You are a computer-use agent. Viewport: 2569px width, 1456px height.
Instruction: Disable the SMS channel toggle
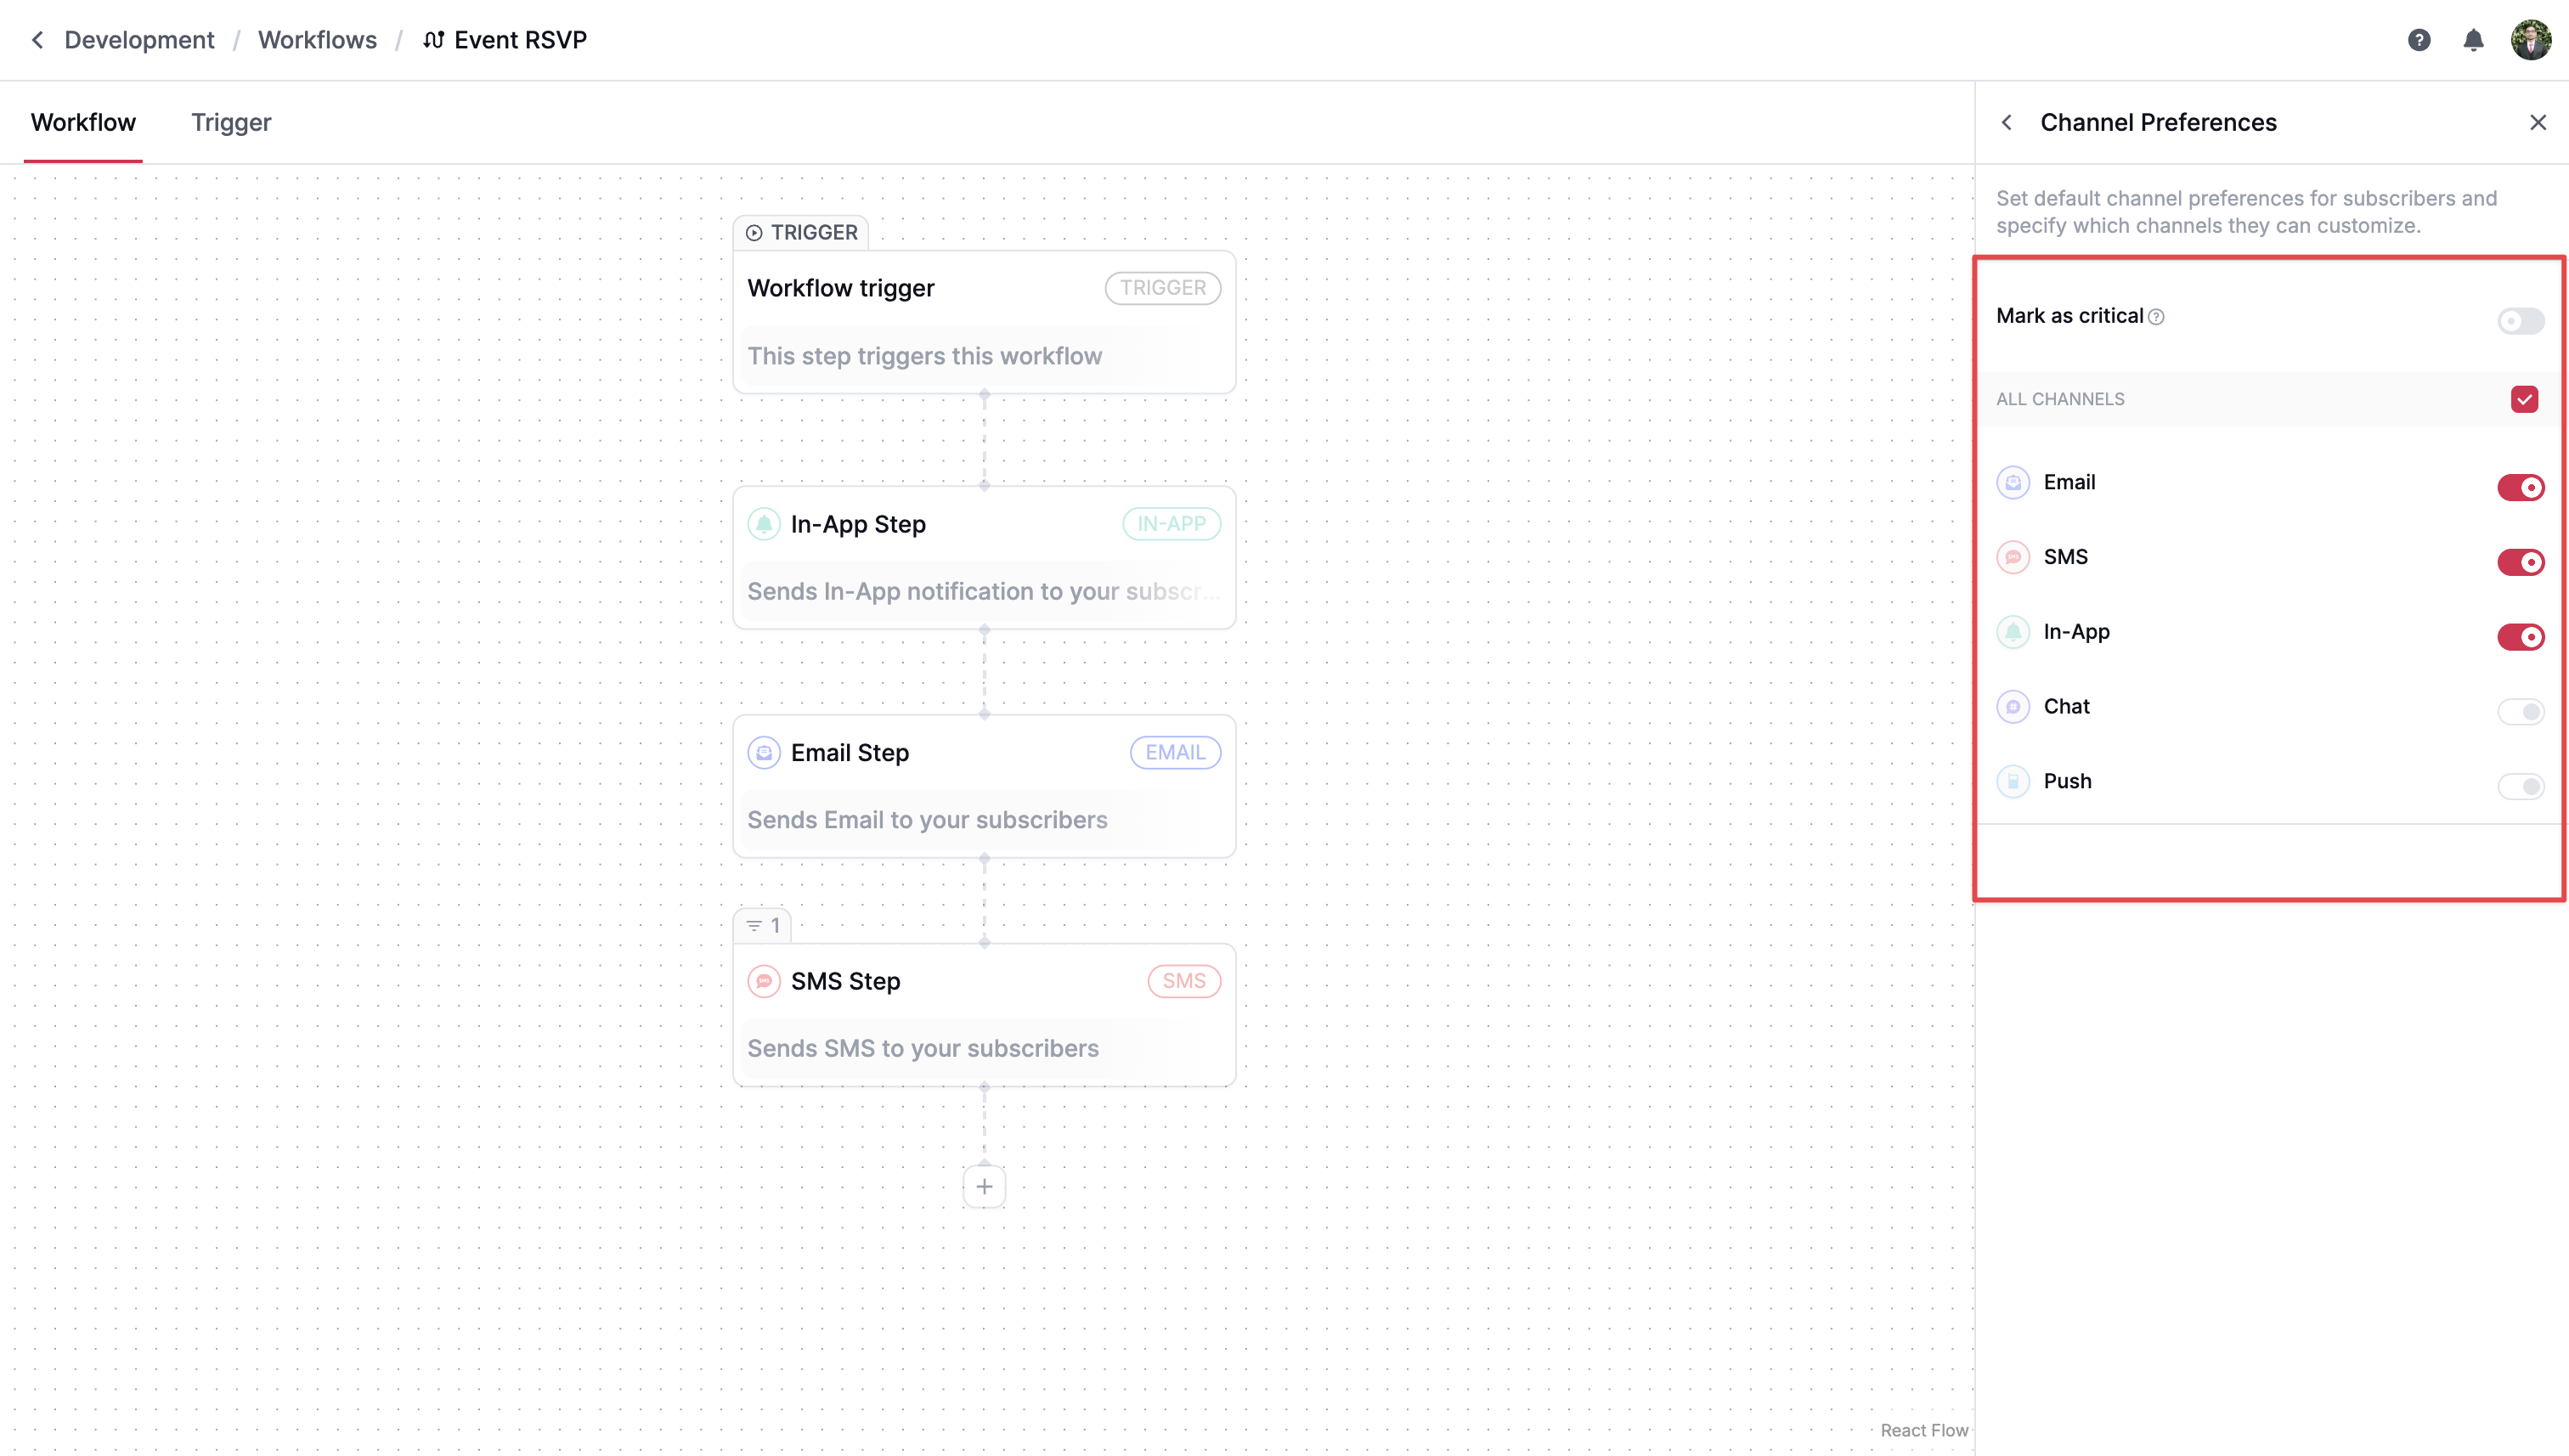point(2521,561)
